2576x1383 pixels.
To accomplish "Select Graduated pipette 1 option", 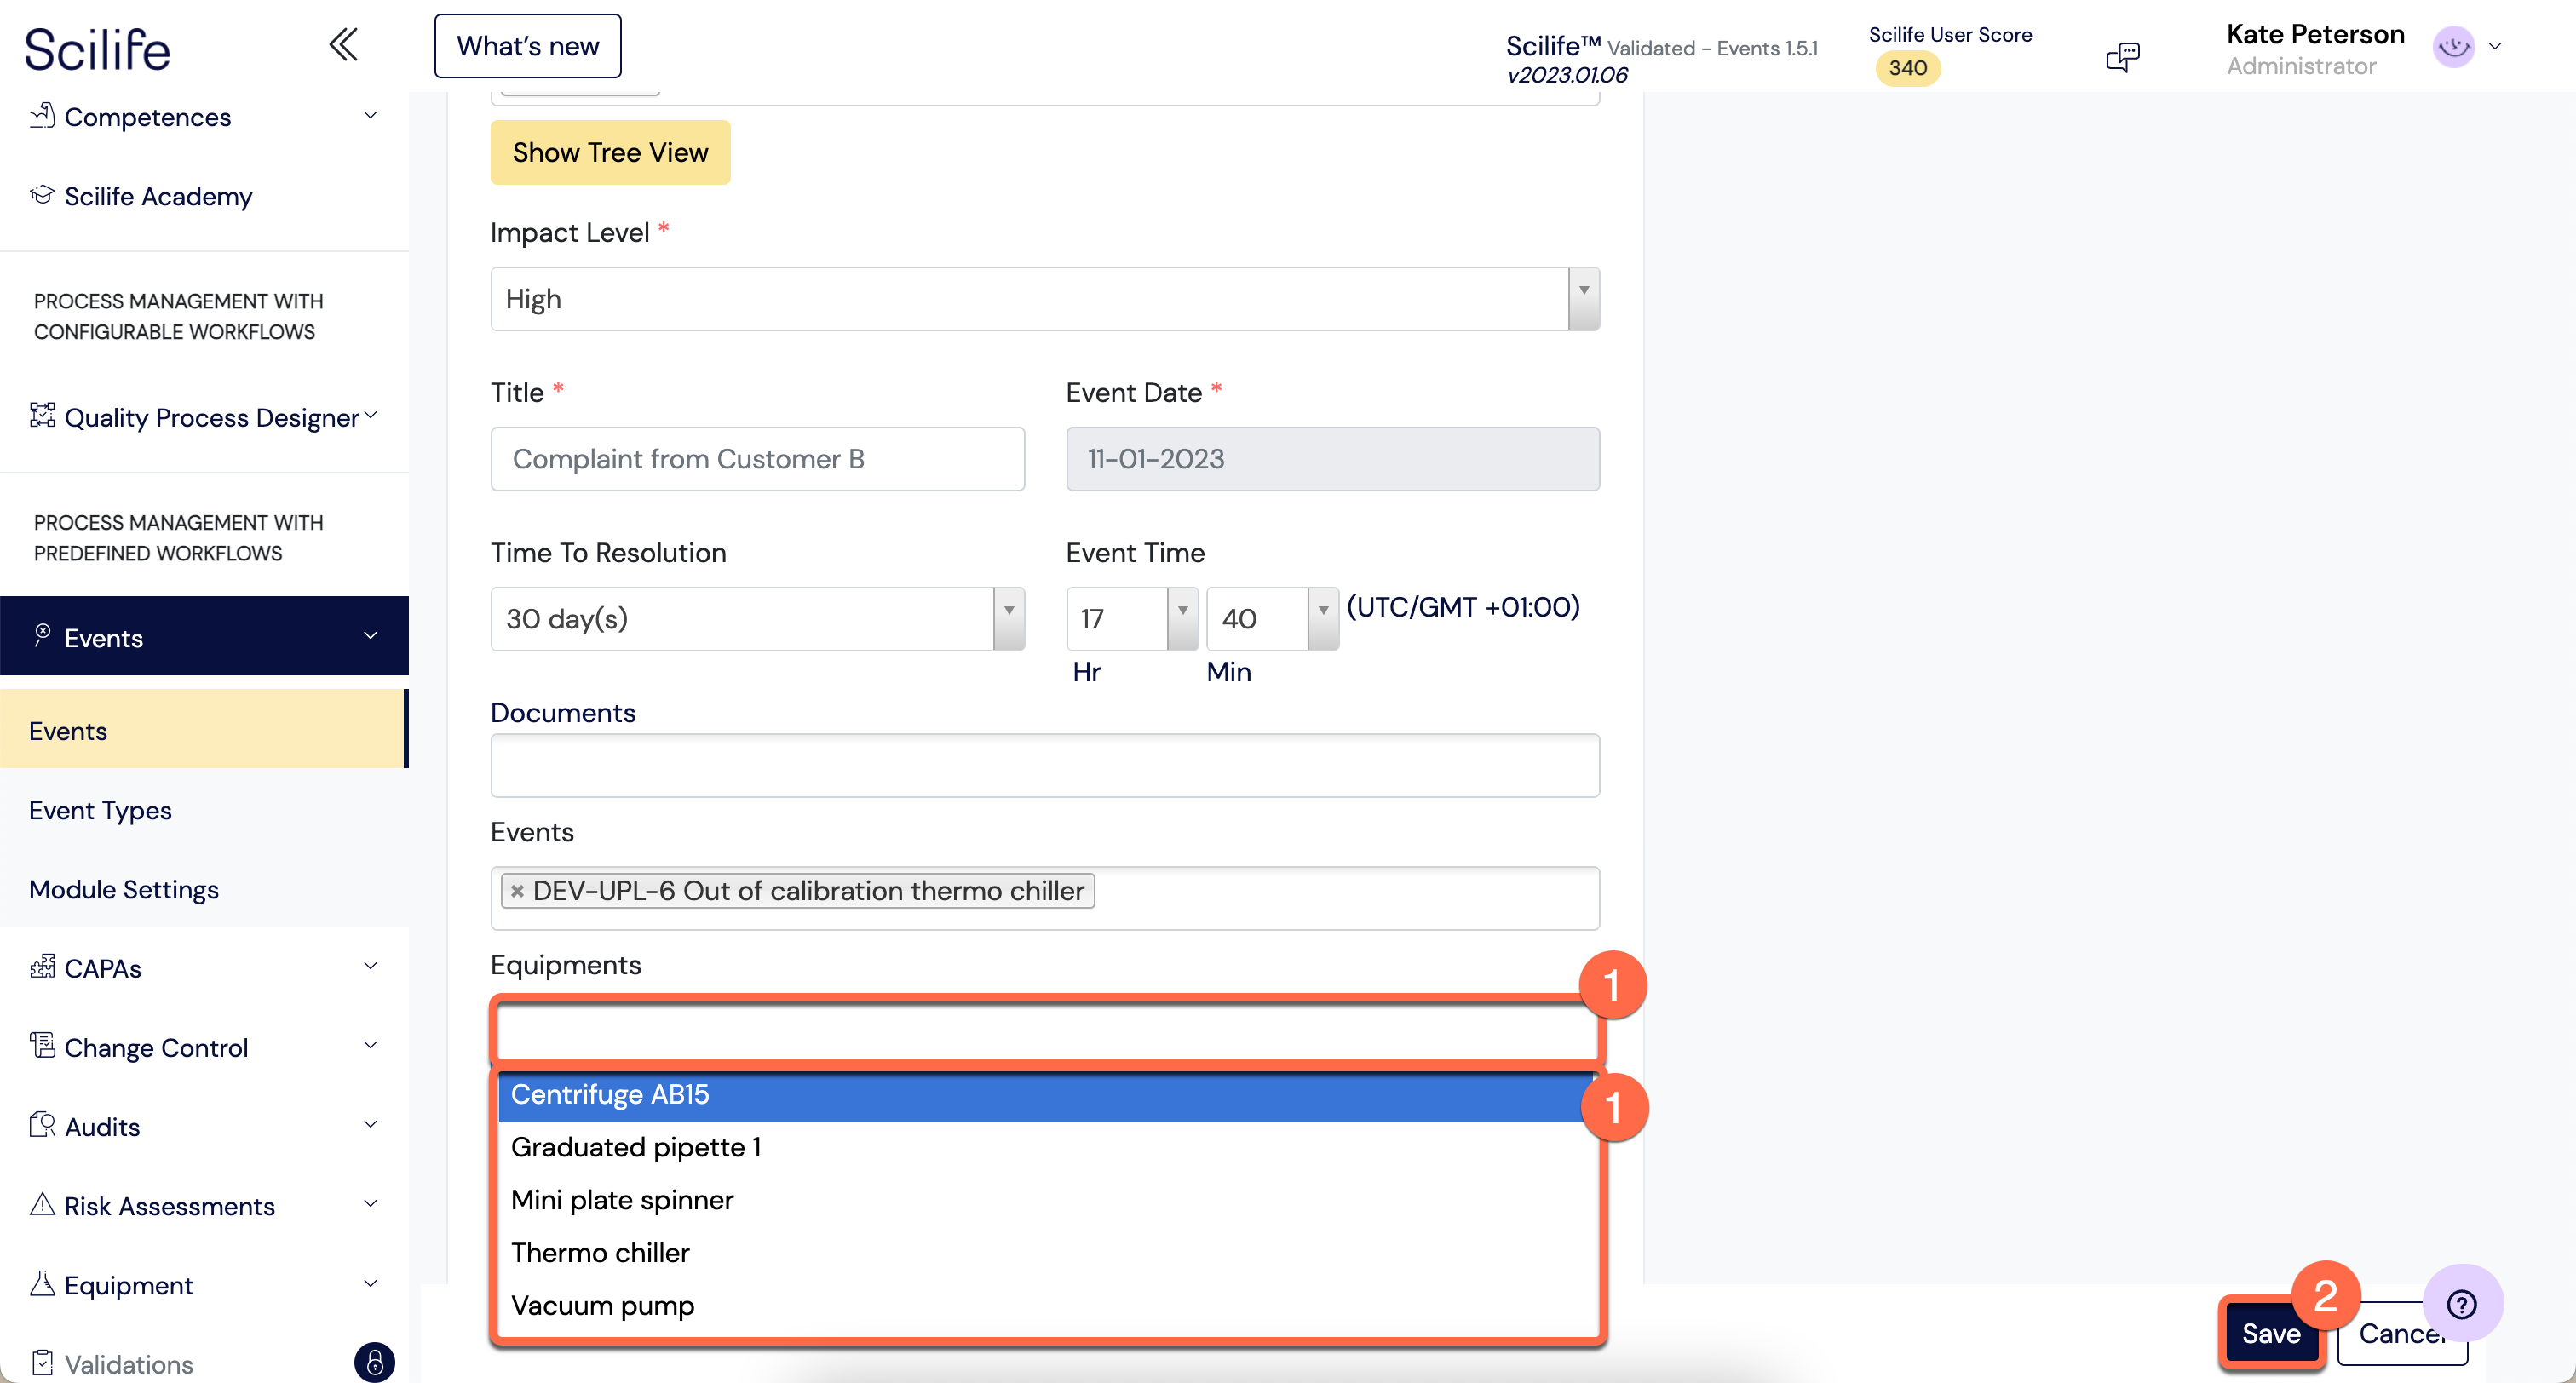I will [x=1046, y=1147].
